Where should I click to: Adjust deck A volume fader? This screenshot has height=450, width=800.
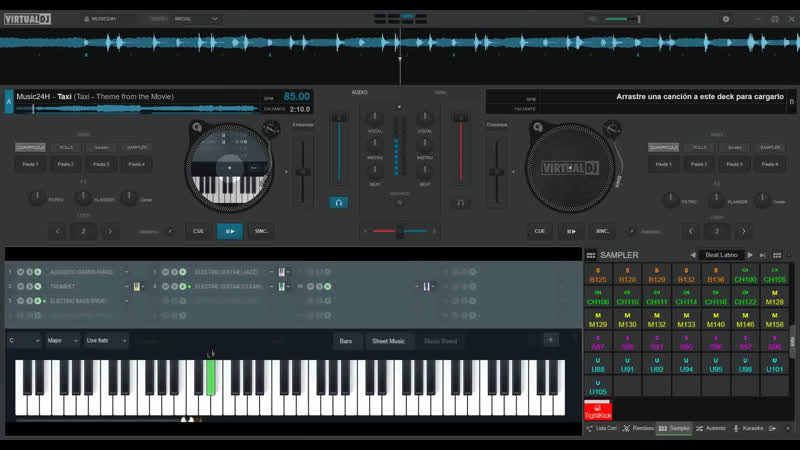[339, 118]
